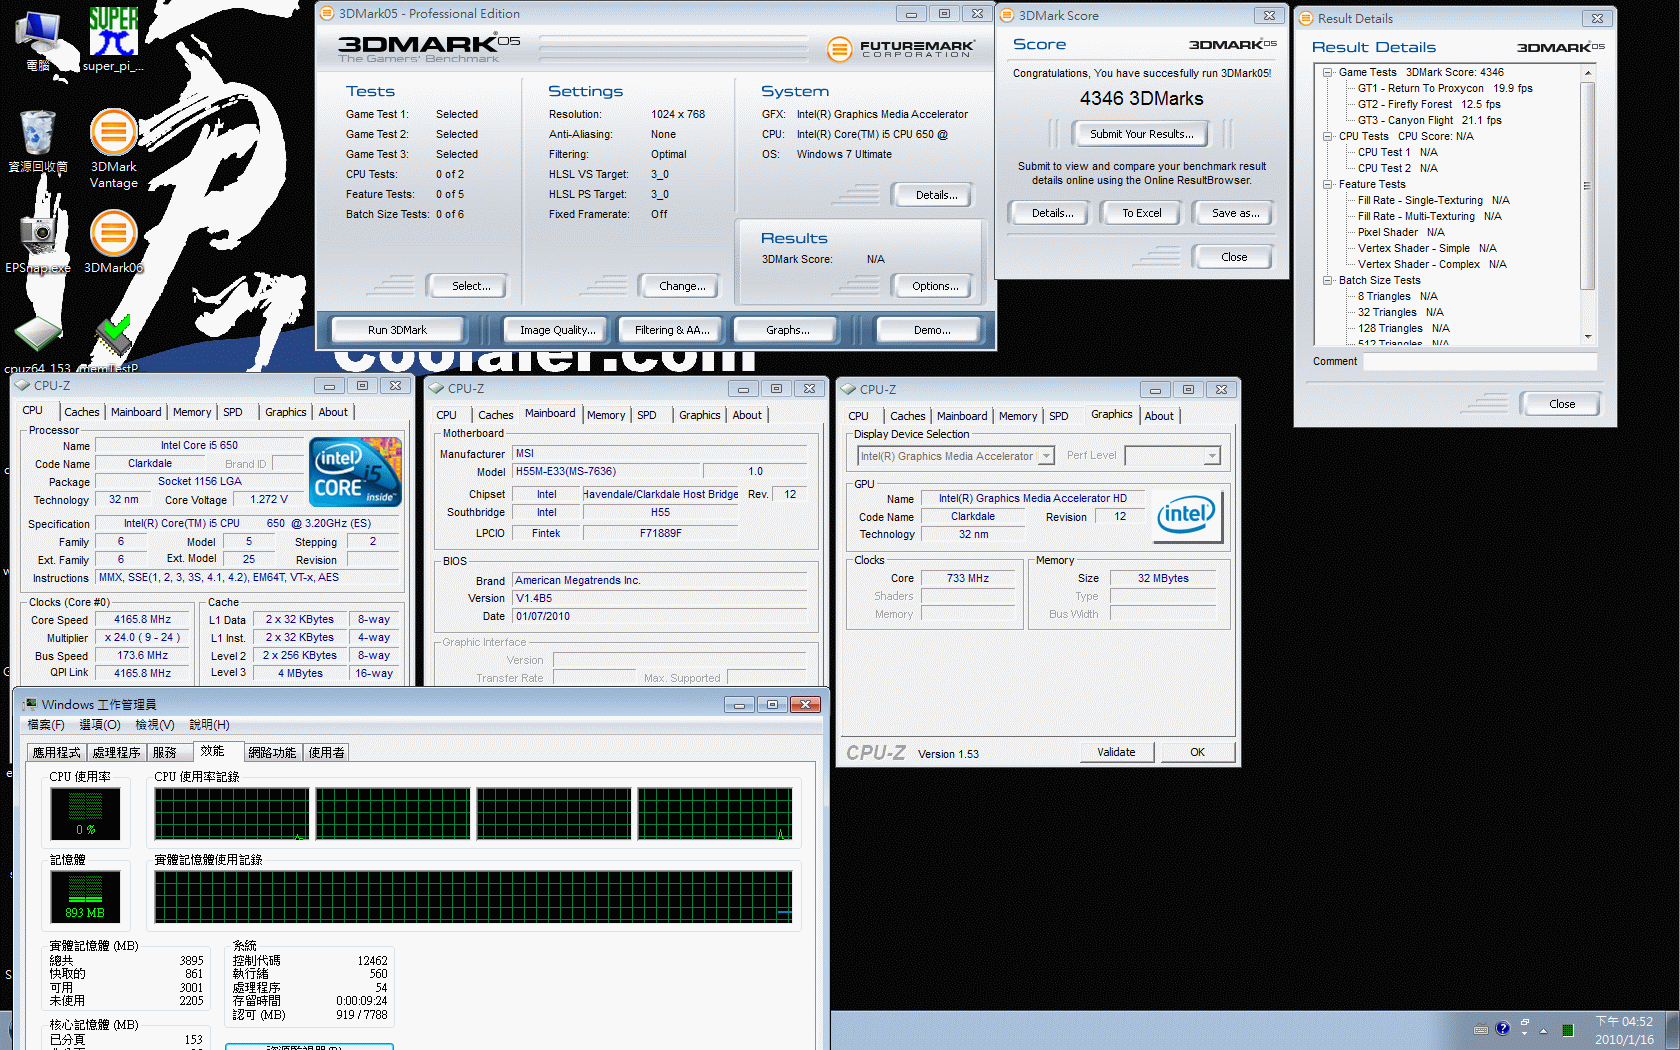
Task: Open Graphics tab in left CPU-Z window
Action: (x=285, y=412)
